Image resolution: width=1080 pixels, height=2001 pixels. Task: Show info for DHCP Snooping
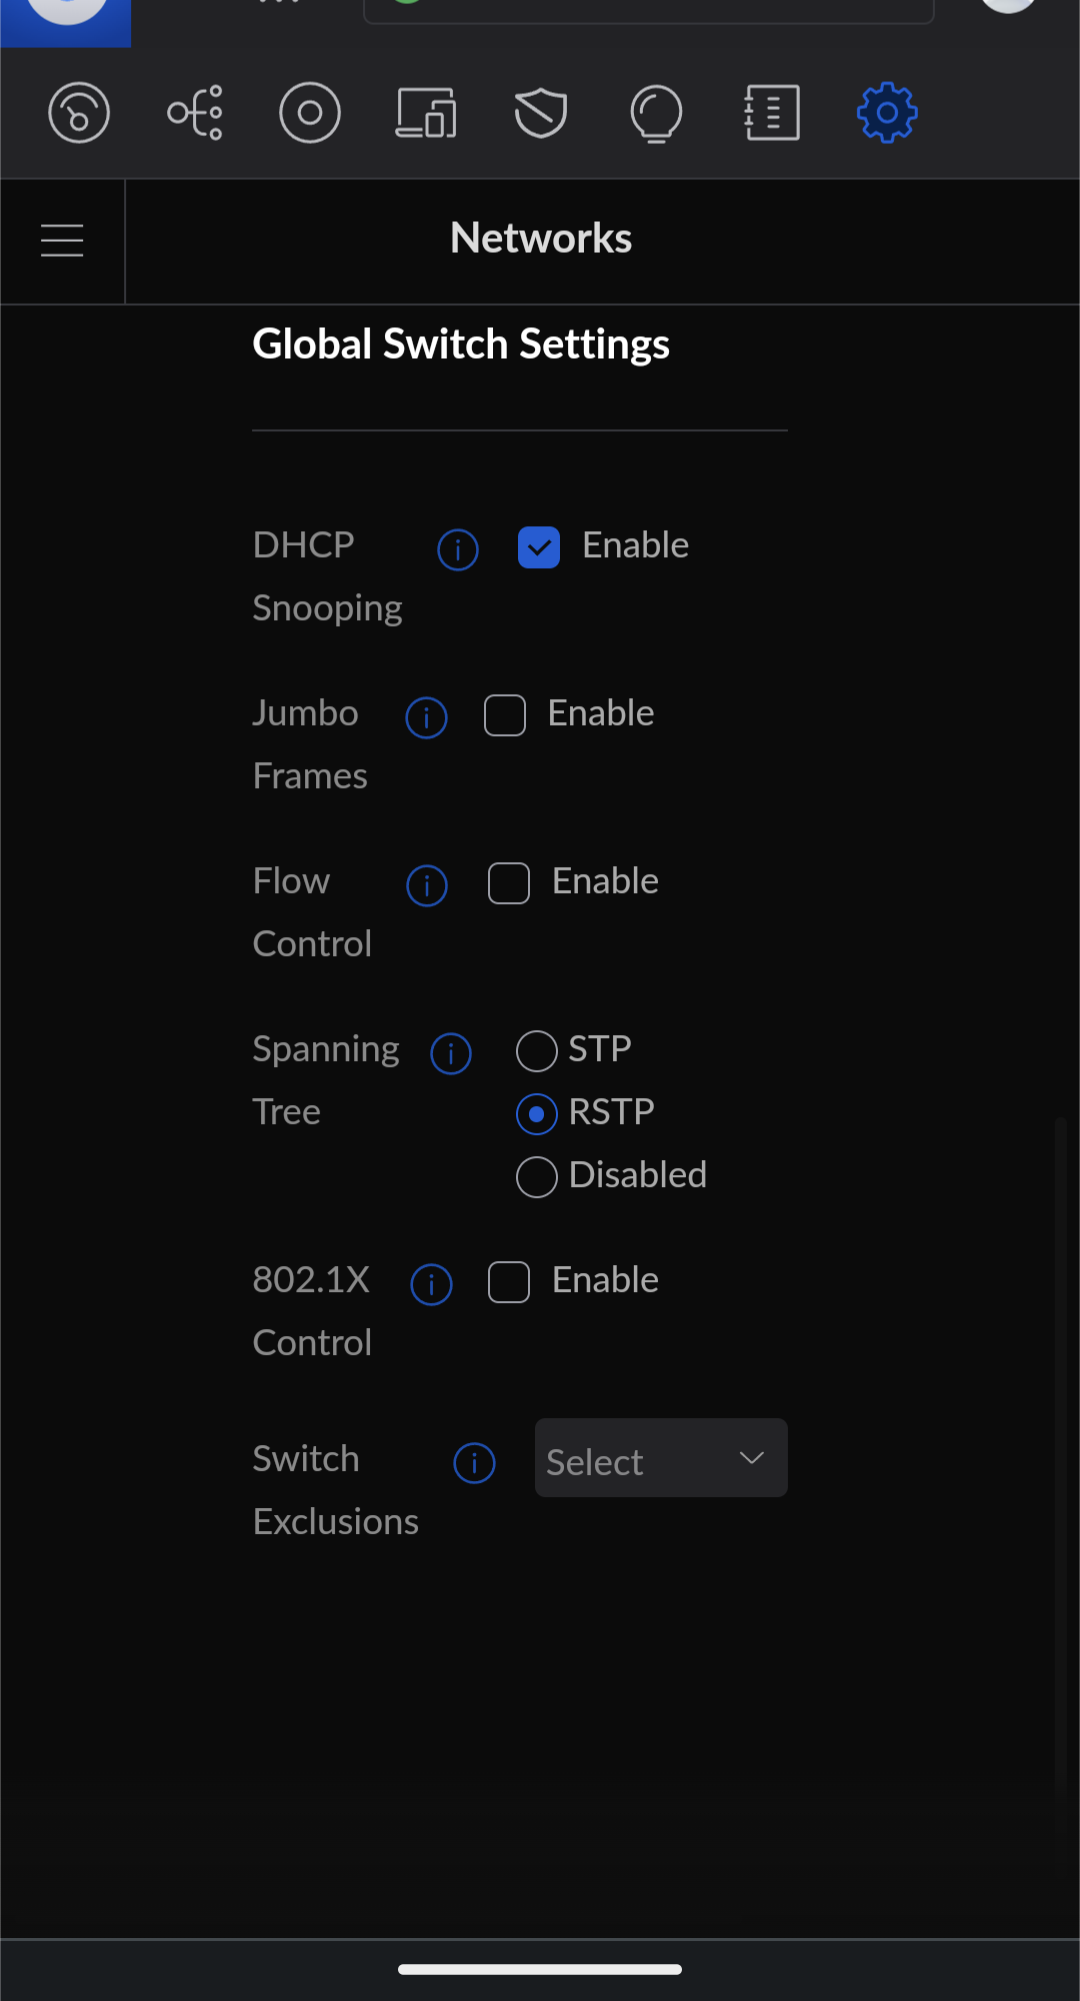(x=458, y=549)
